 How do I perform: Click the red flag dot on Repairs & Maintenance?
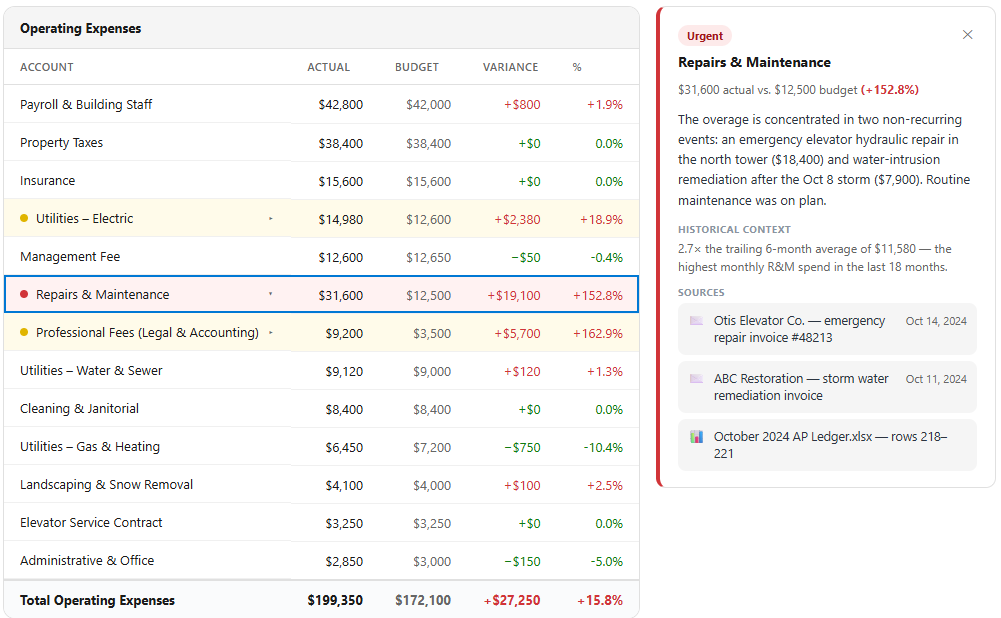[24, 294]
